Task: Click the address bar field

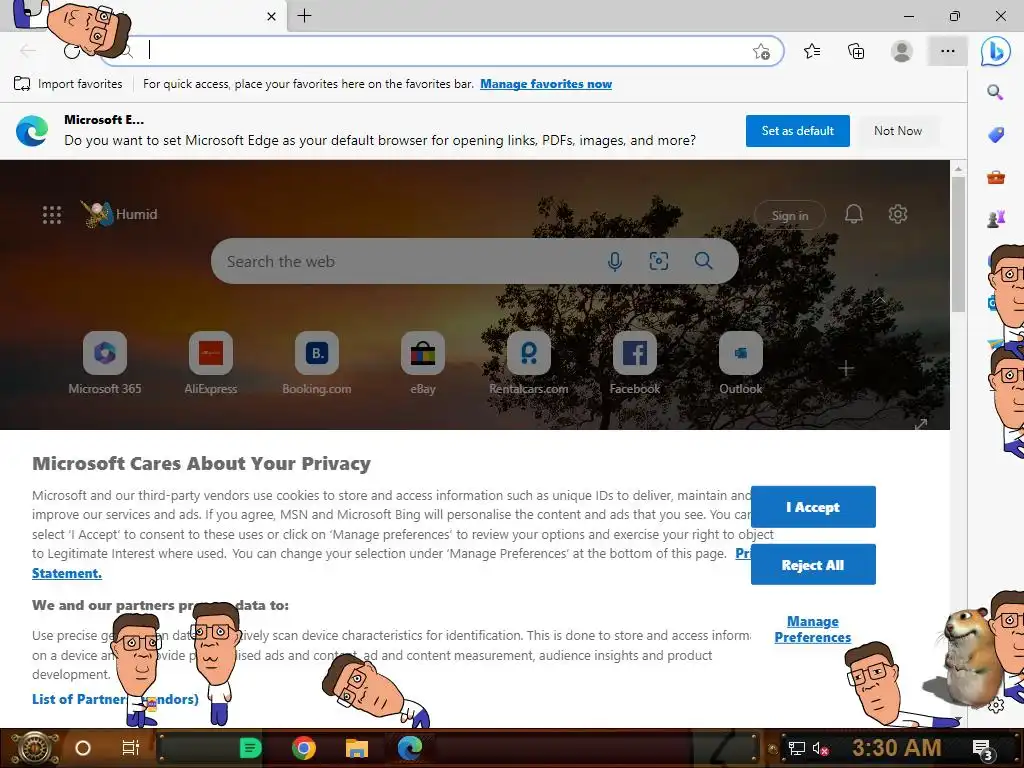Action: pos(444,51)
